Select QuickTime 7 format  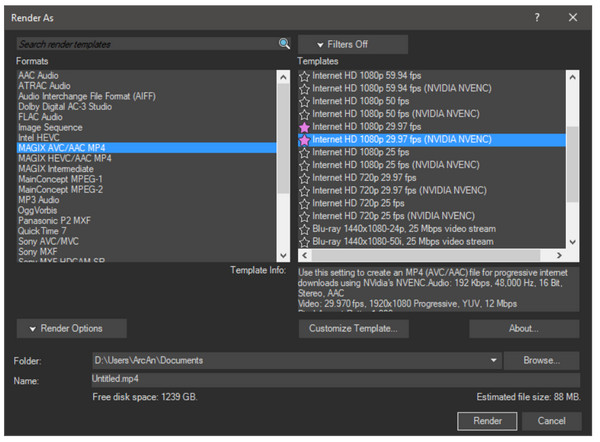147,231
